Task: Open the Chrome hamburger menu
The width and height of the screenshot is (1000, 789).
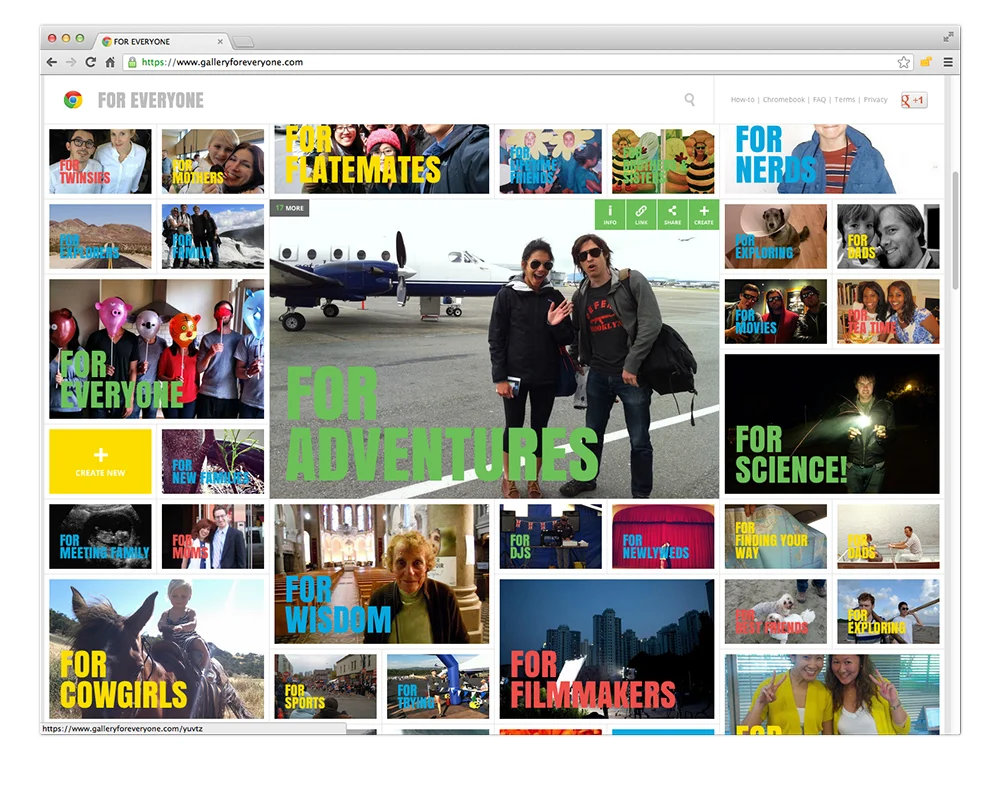Action: pos(948,62)
